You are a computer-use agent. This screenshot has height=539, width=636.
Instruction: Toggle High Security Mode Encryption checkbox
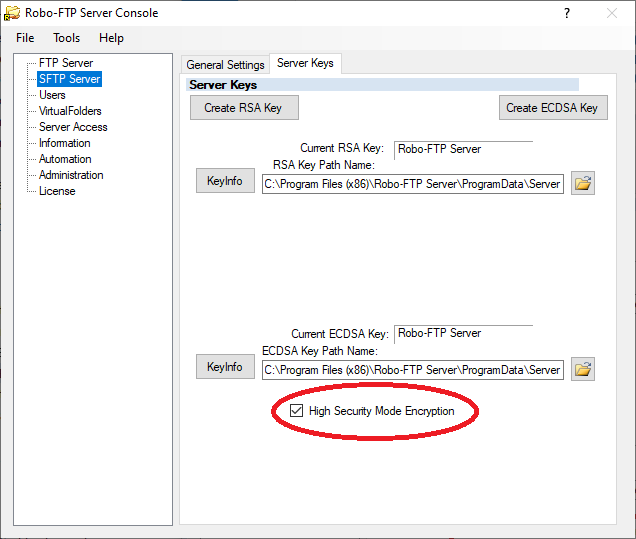297,410
